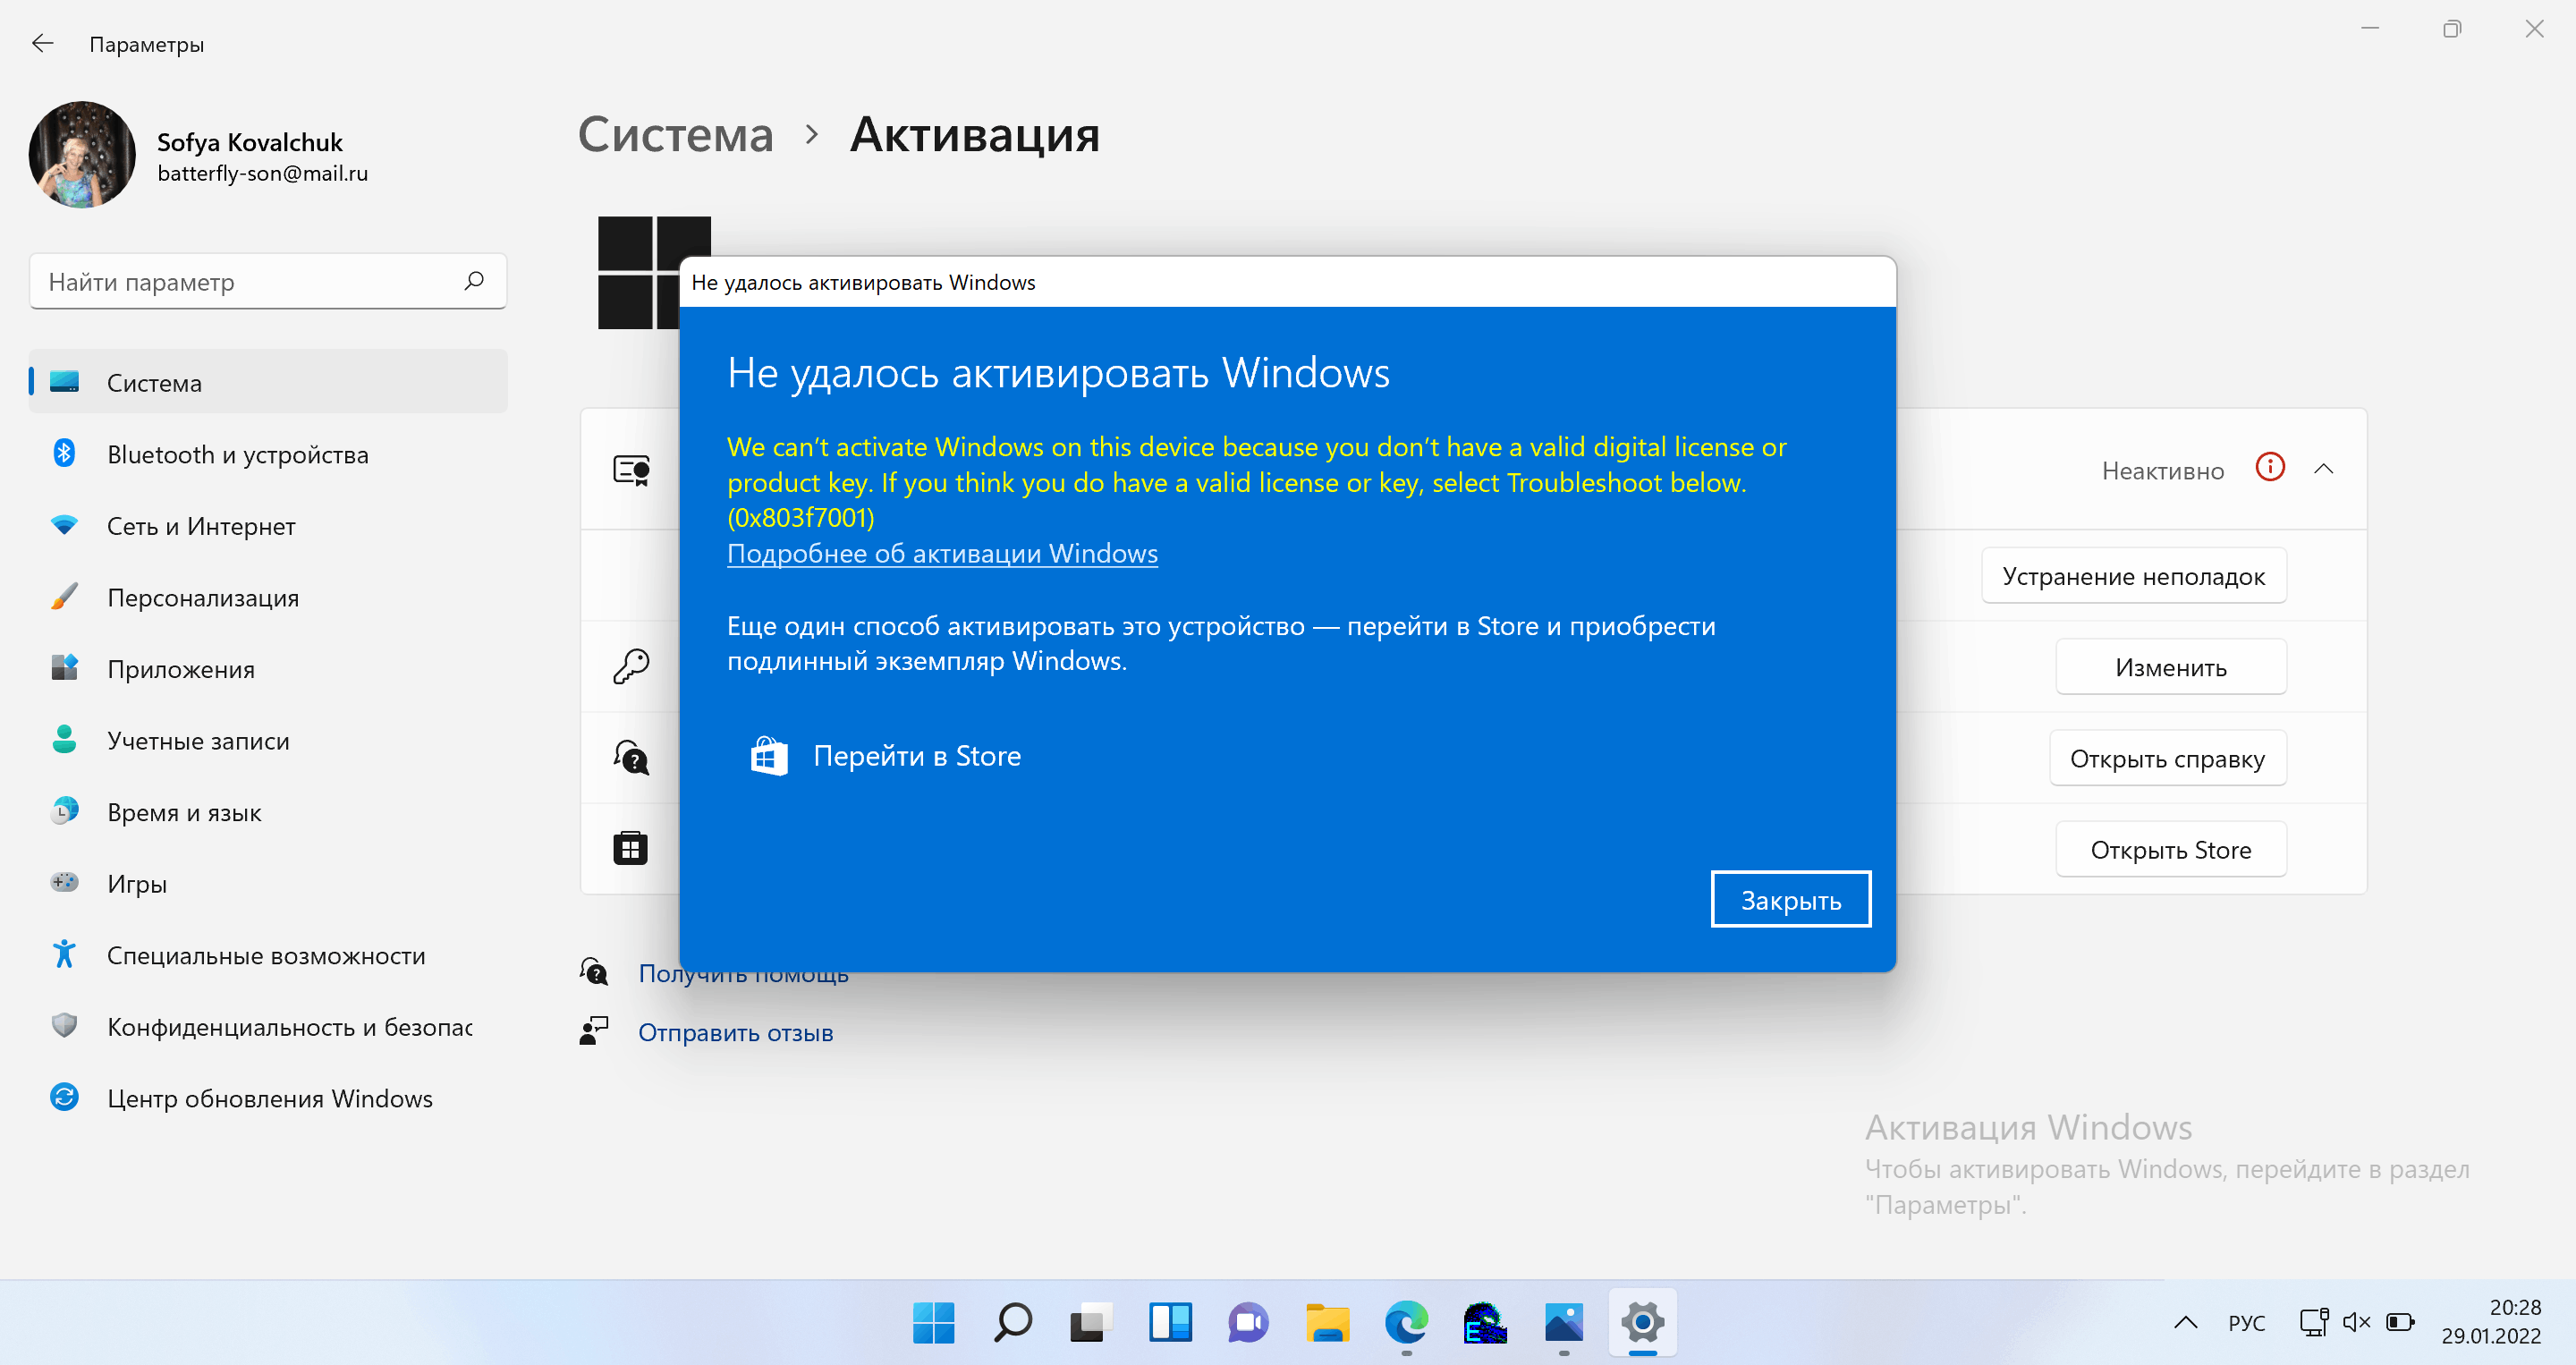Click the search magnifier in settings field
This screenshot has width=2576, height=1365.
(474, 281)
